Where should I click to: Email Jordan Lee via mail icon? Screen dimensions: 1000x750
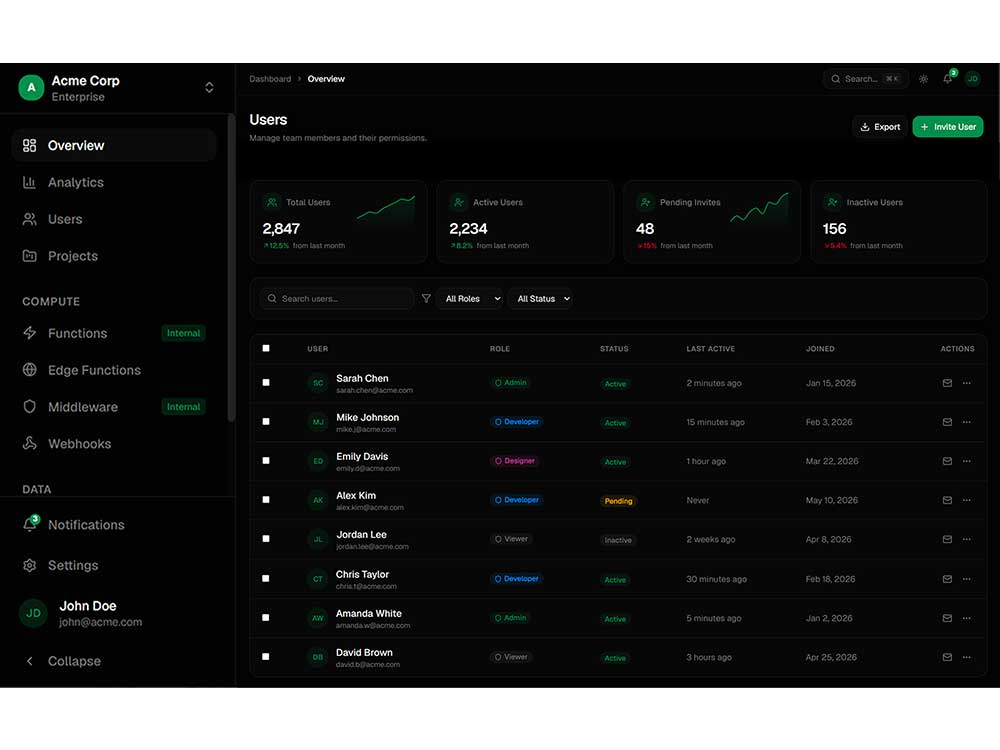point(947,540)
